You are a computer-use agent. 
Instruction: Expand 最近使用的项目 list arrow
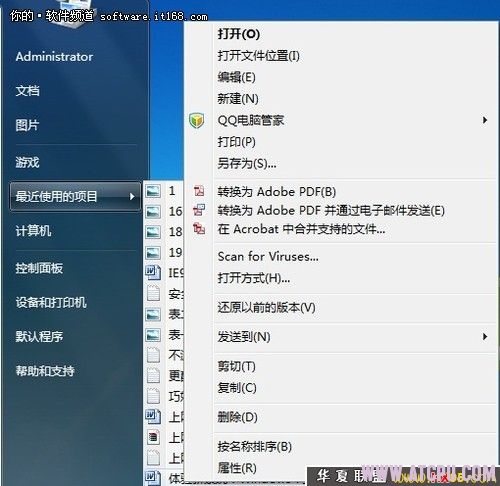[x=132, y=197]
